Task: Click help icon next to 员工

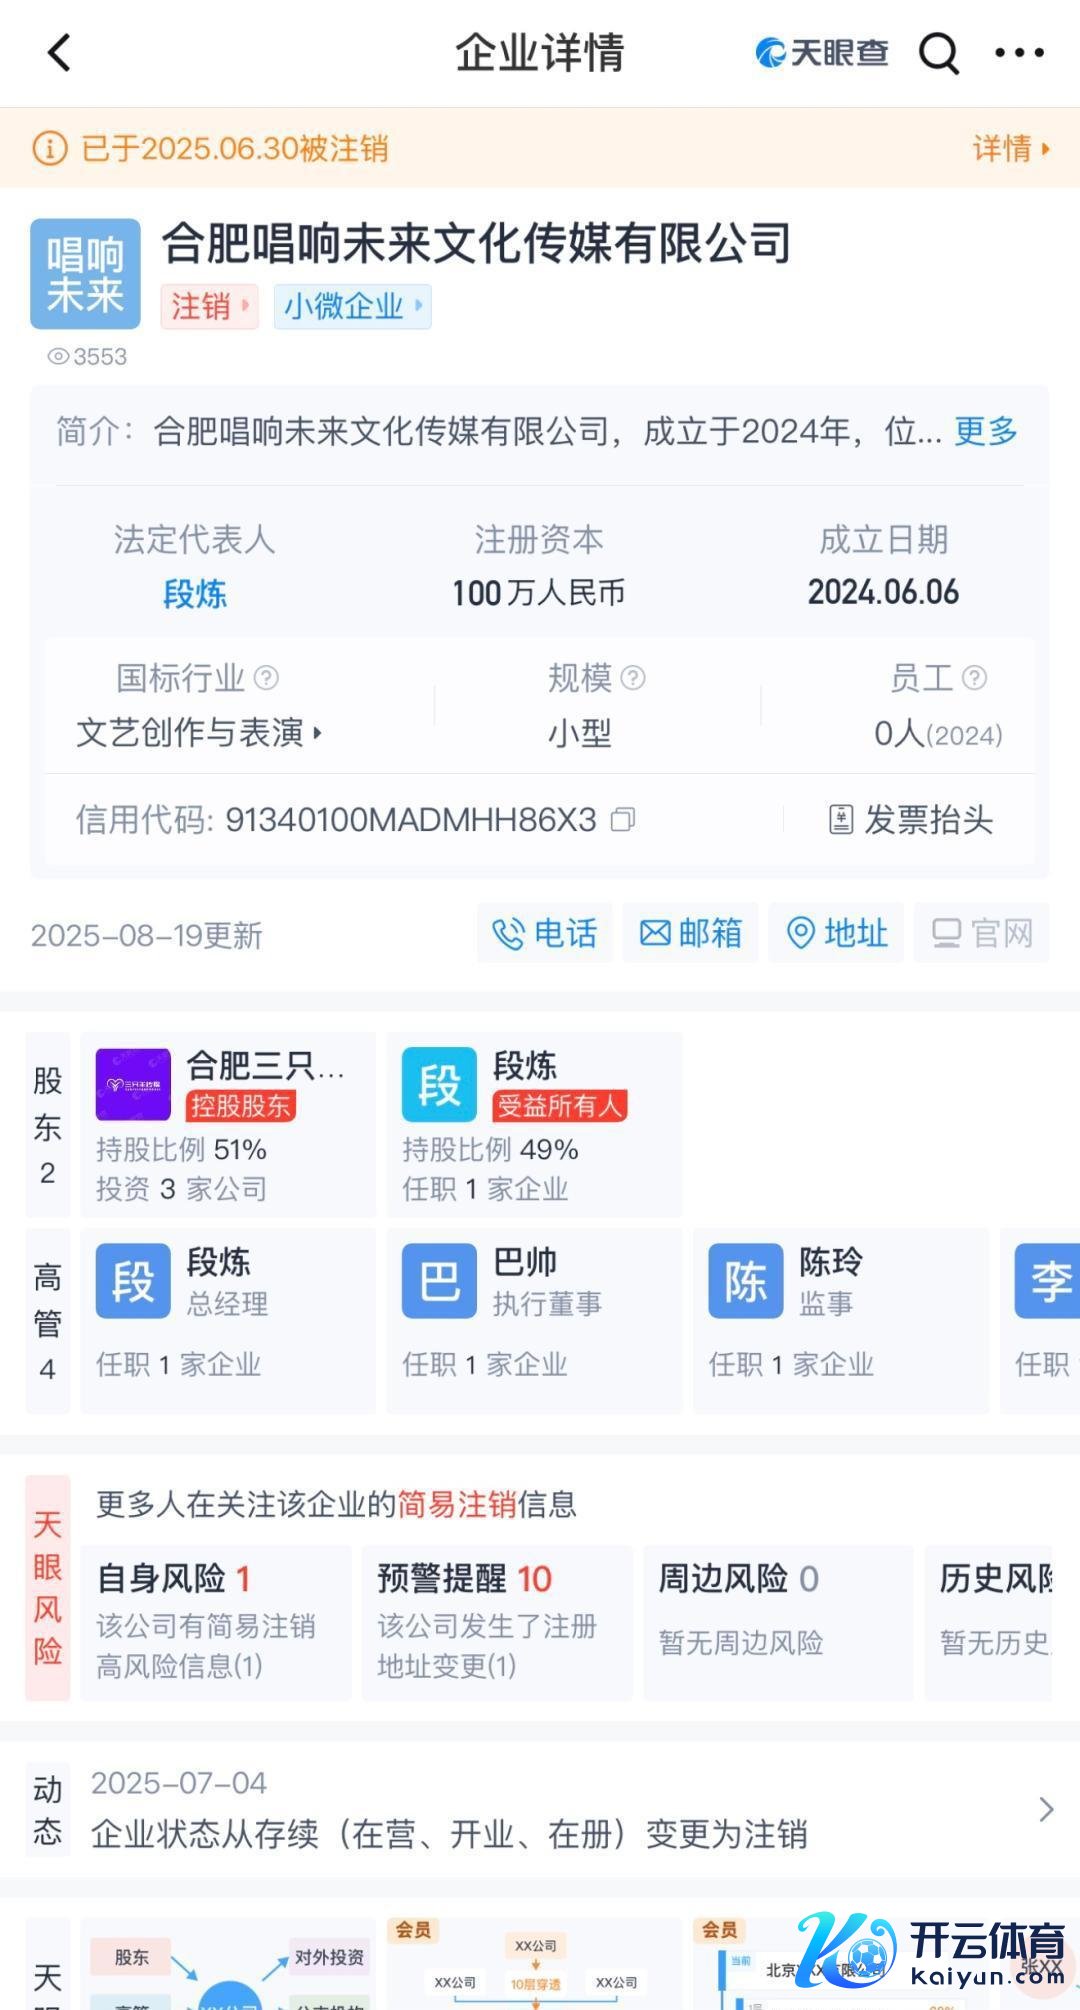Action: 974,678
